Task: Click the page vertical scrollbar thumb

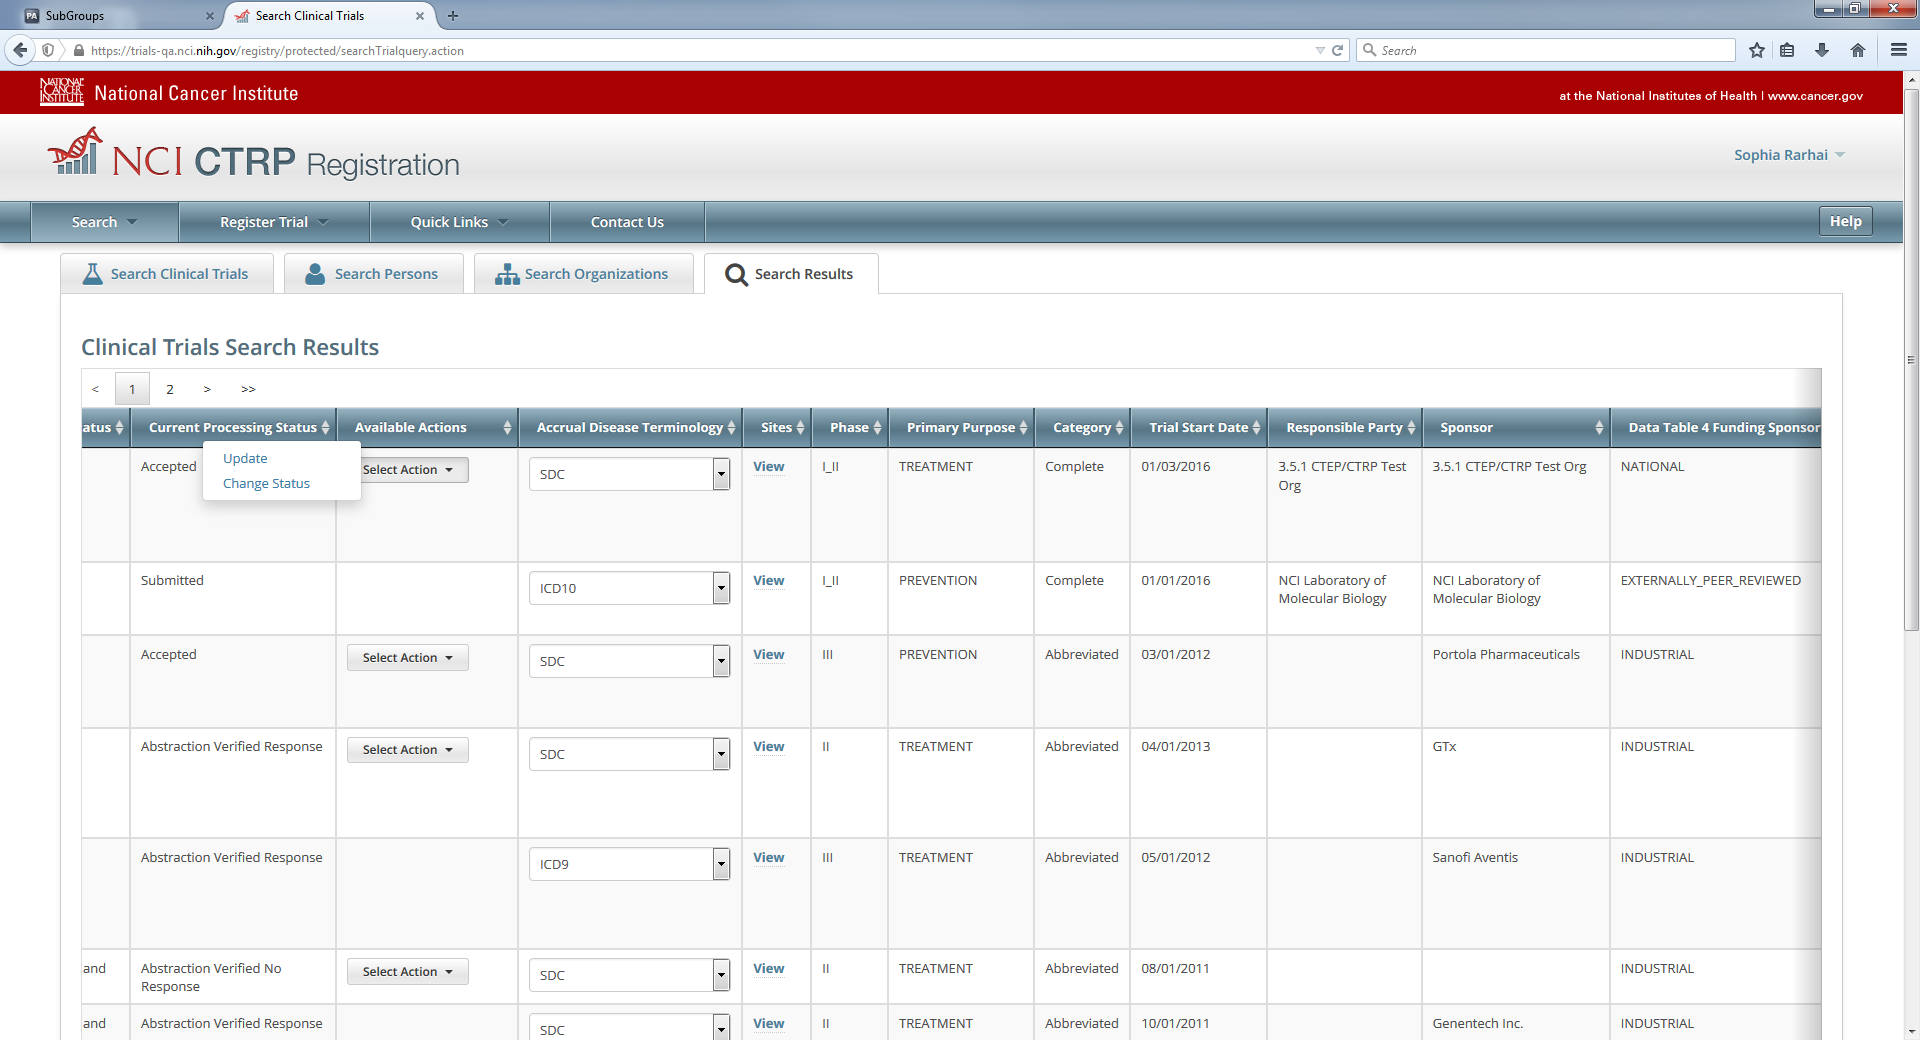Action: (1911, 360)
